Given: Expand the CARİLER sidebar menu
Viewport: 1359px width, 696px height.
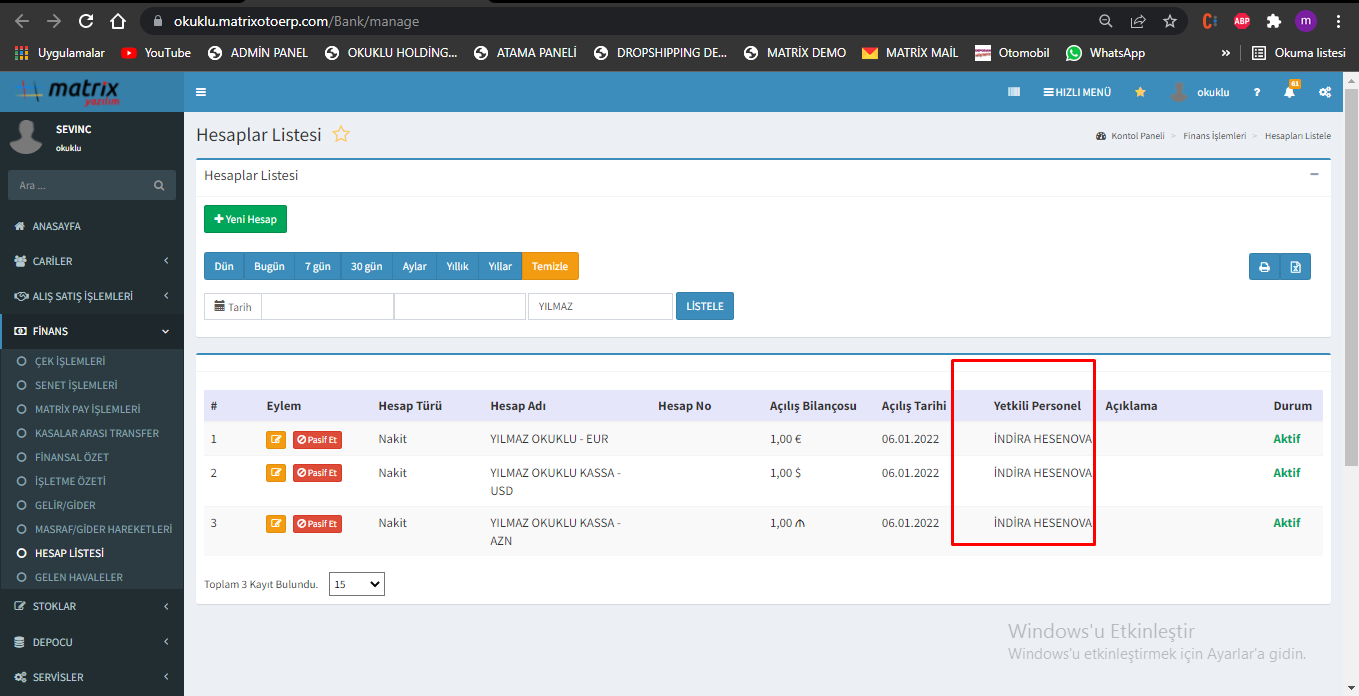Looking at the screenshot, I should 92,261.
